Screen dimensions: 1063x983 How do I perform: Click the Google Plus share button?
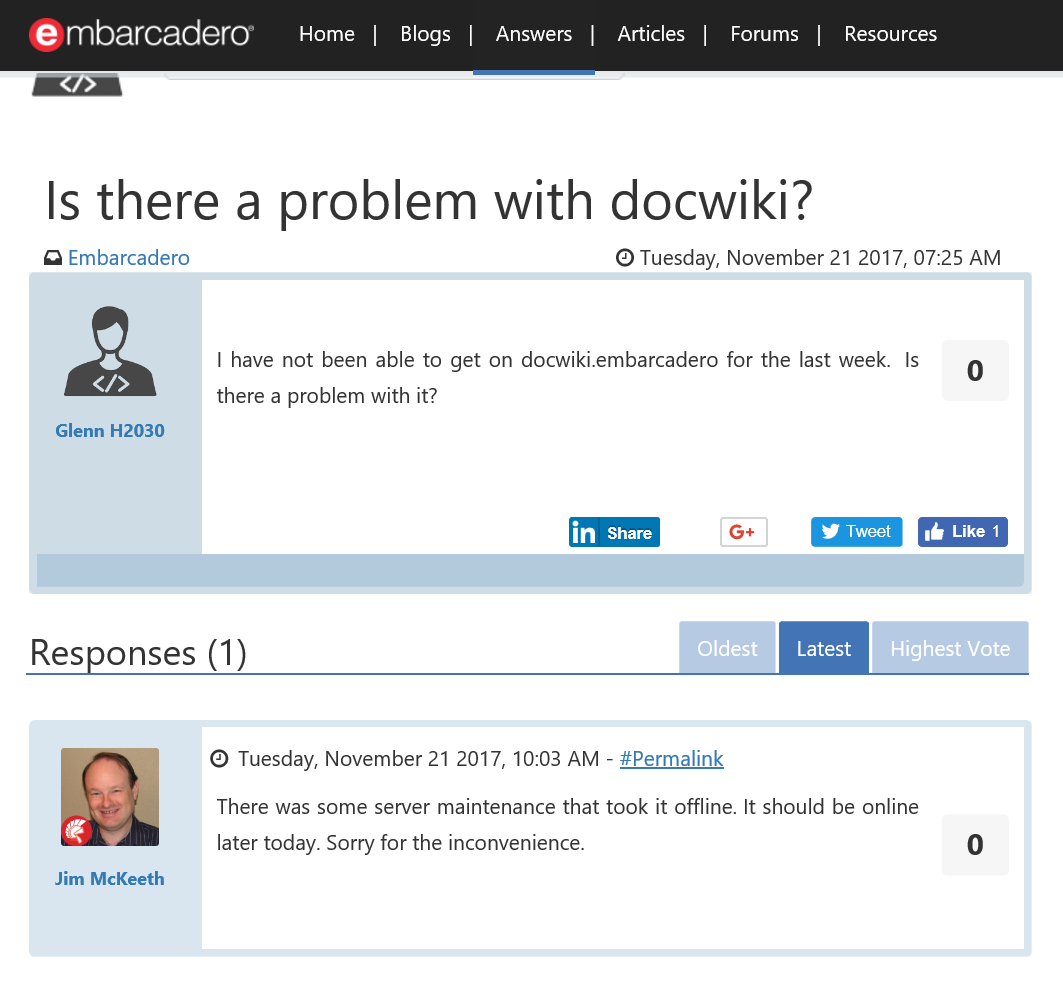[x=743, y=532]
